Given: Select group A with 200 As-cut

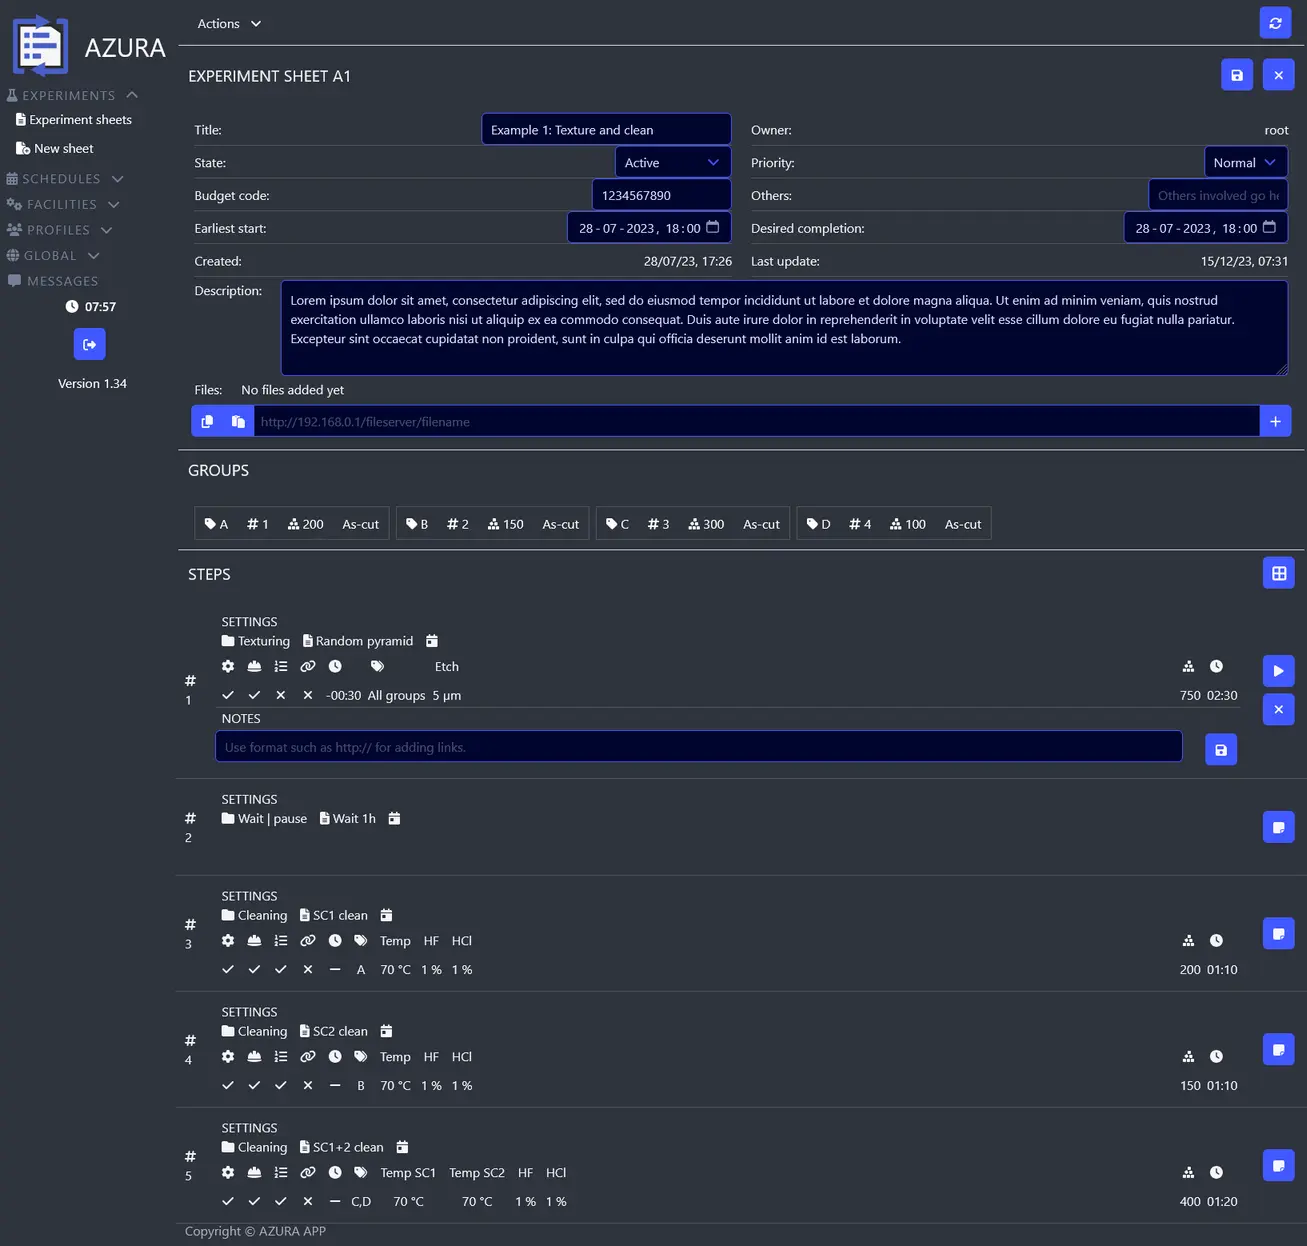Looking at the screenshot, I should tap(292, 524).
